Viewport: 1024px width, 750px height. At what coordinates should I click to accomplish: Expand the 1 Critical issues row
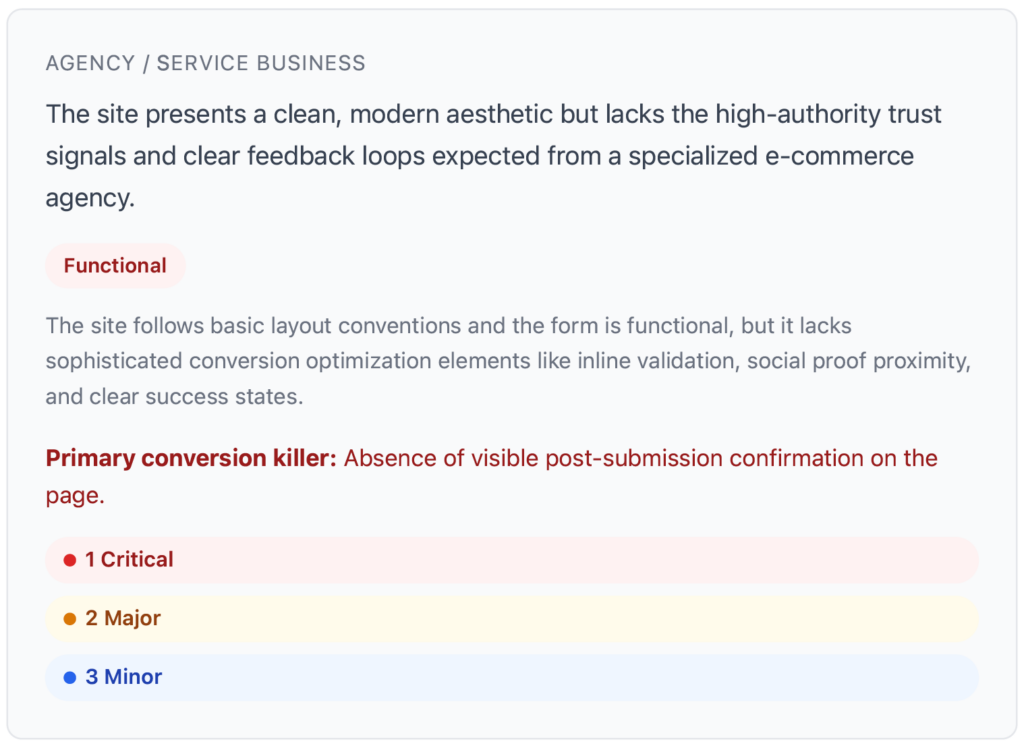point(510,560)
